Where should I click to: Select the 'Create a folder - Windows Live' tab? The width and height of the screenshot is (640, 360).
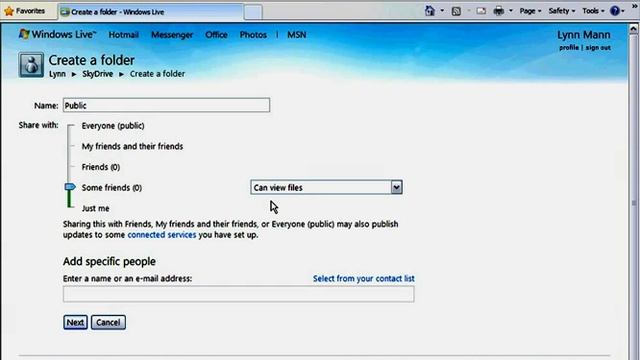[151, 12]
